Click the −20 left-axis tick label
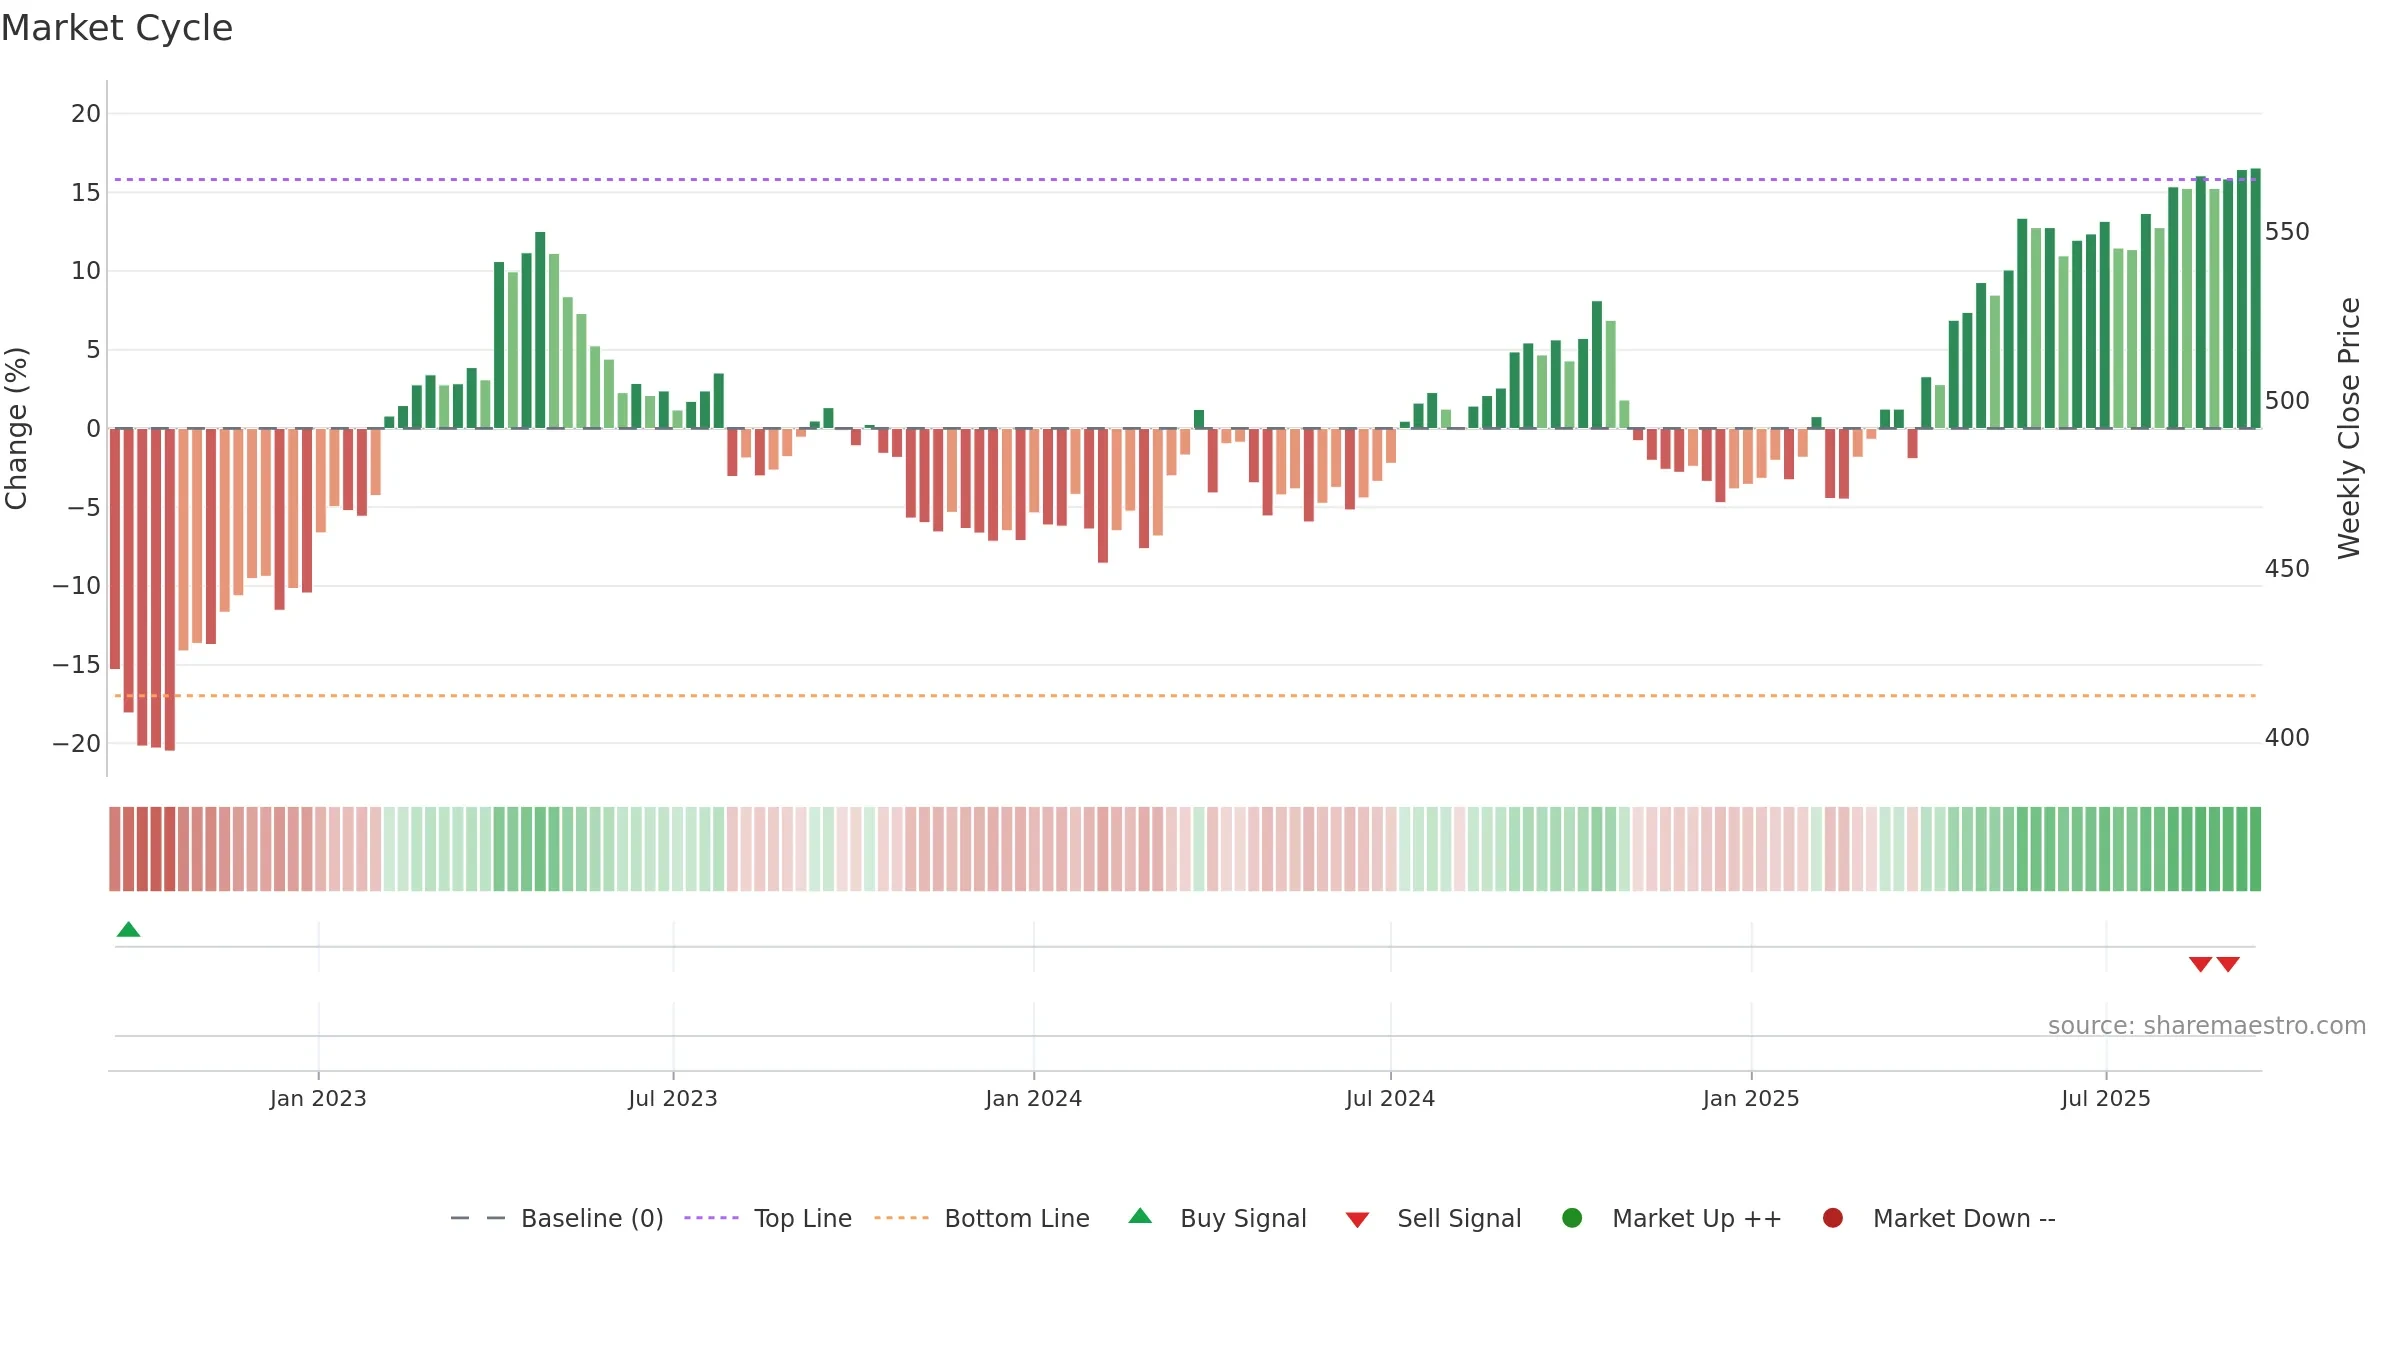This screenshot has height=1350, width=2400. point(77,744)
